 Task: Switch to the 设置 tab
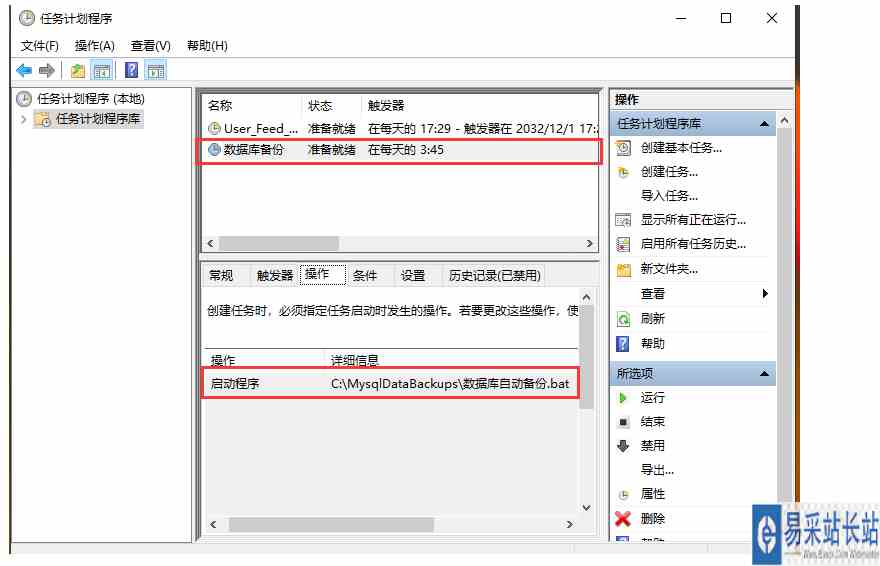pyautogui.click(x=412, y=275)
